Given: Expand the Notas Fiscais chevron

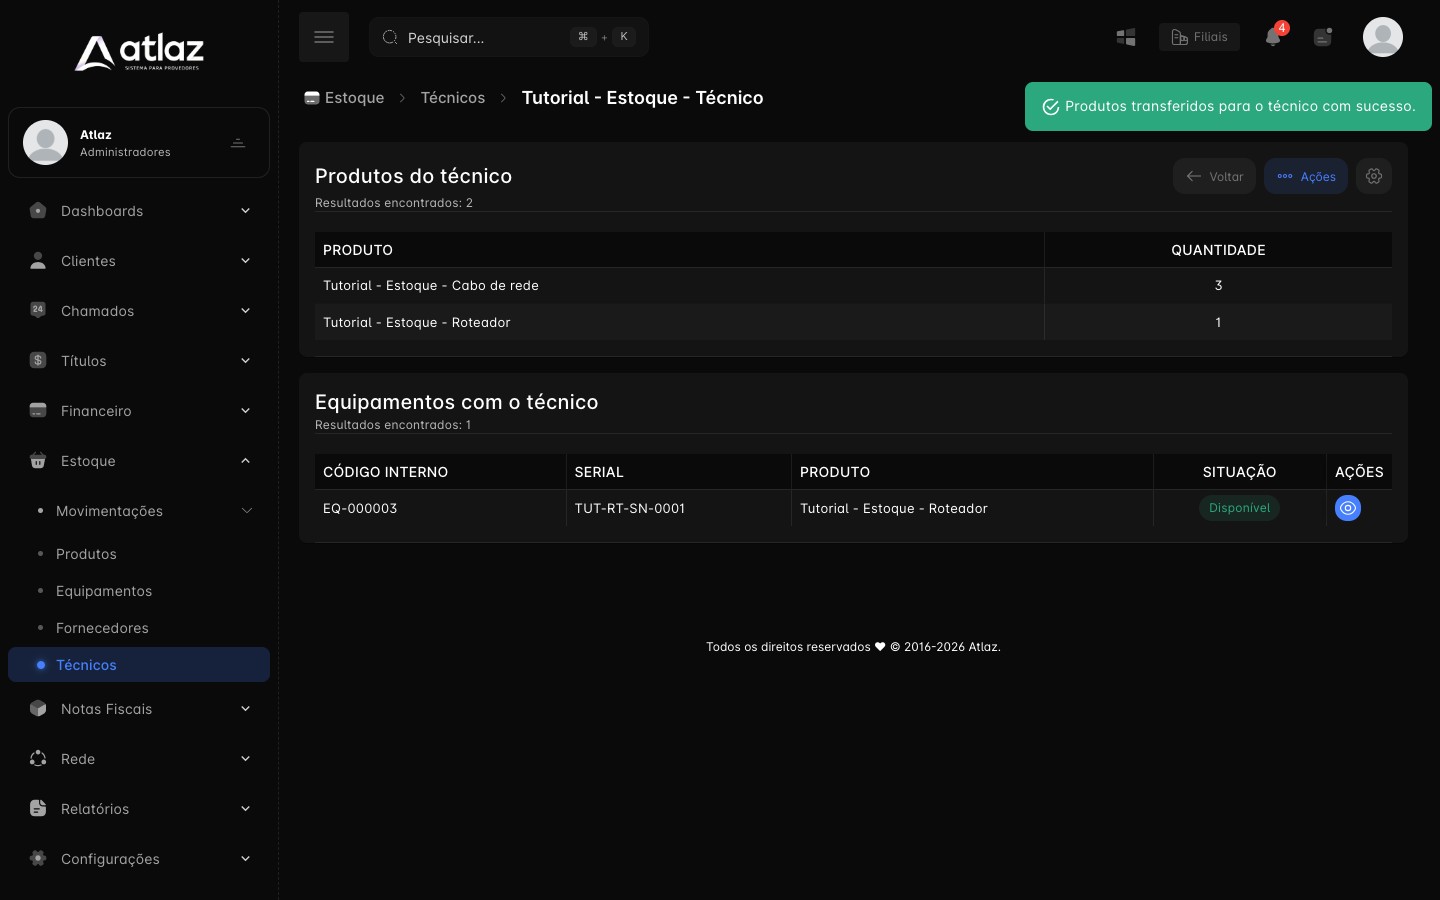Looking at the screenshot, I should click(x=245, y=709).
